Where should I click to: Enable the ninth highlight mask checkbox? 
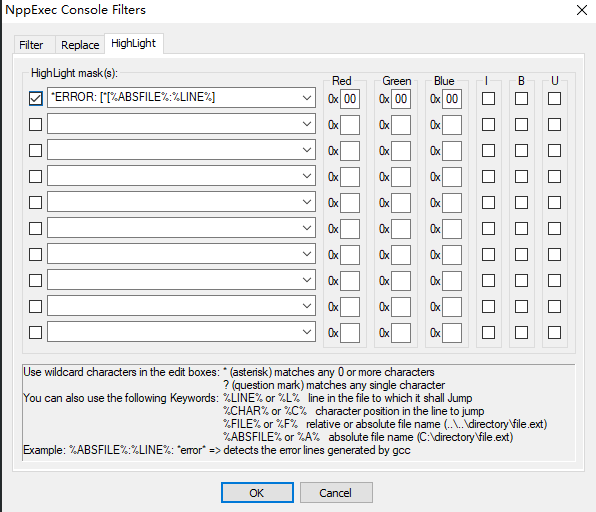coord(35,306)
